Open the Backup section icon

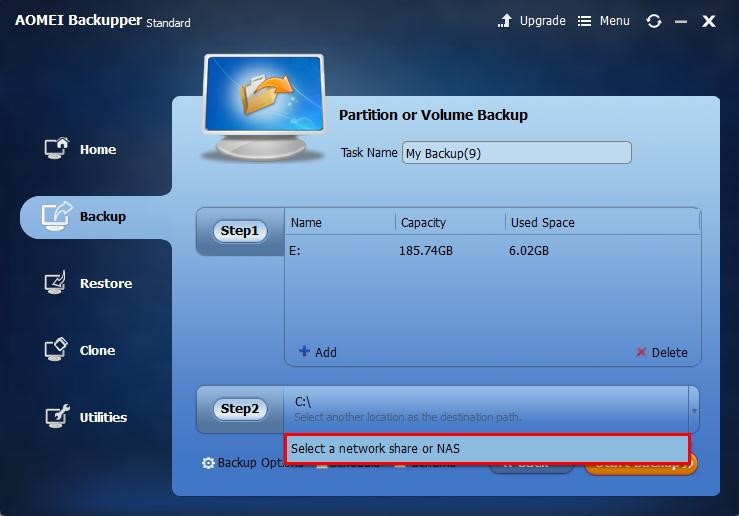point(57,216)
